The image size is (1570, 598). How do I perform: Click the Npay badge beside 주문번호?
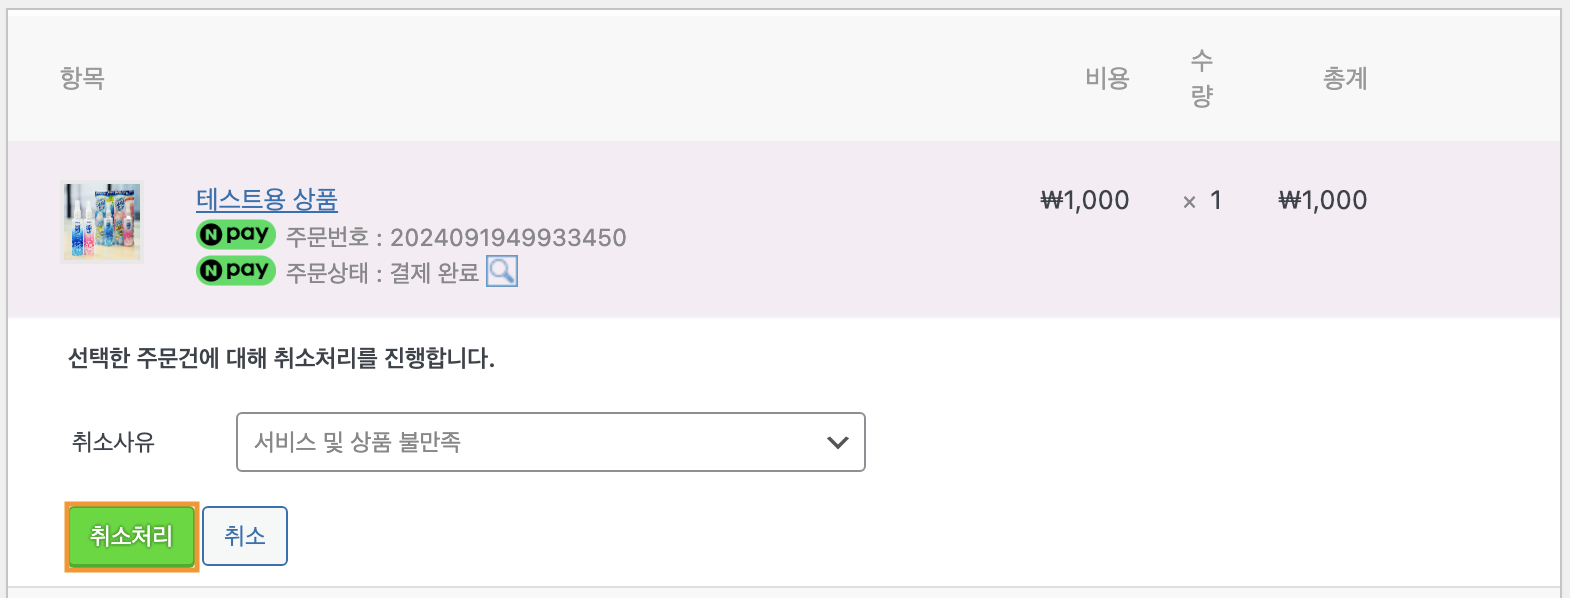point(236,234)
